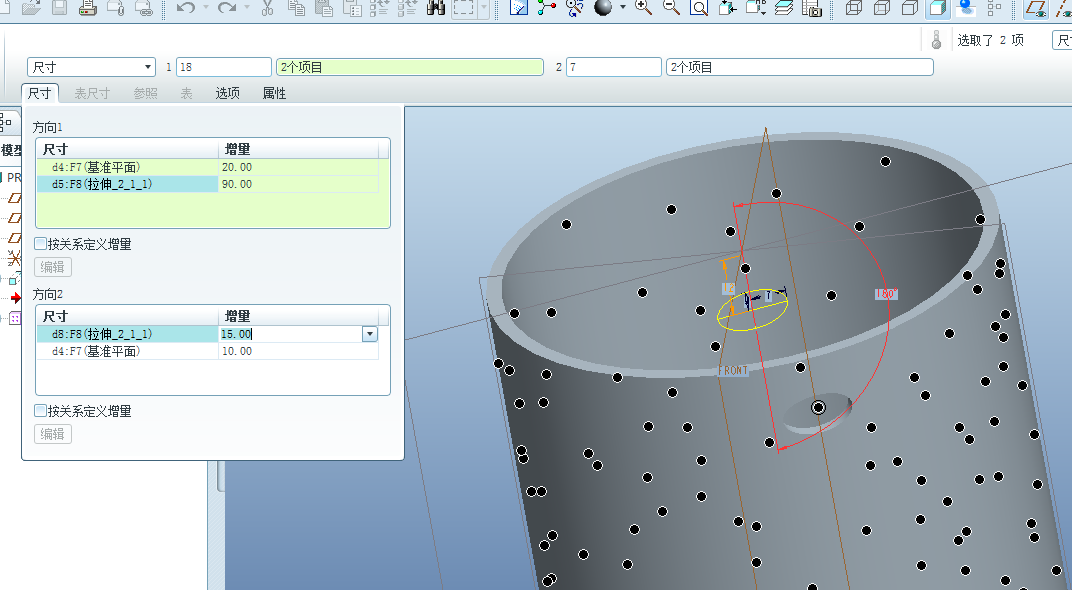Click direction 1 member count field 18
1072x590 pixels.
tap(224, 67)
